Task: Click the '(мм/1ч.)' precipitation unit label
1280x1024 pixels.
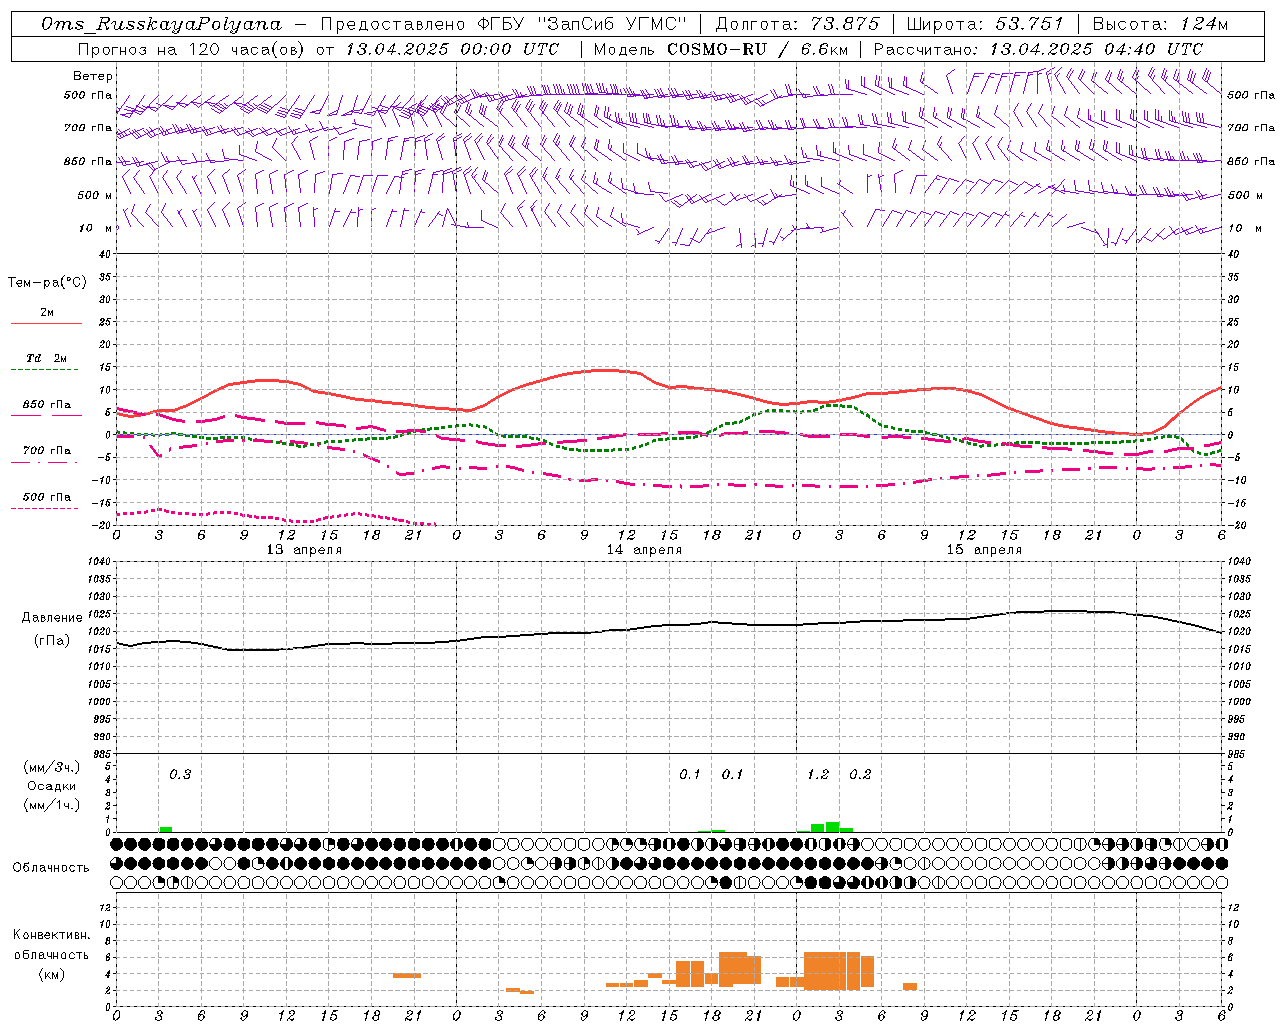Action: [x=52, y=805]
